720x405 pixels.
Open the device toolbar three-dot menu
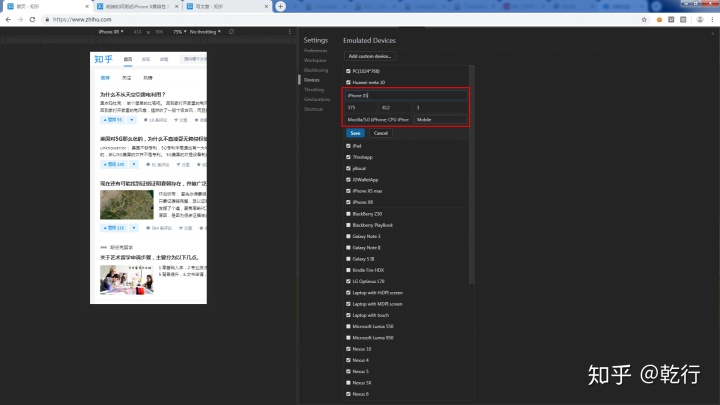point(289,32)
